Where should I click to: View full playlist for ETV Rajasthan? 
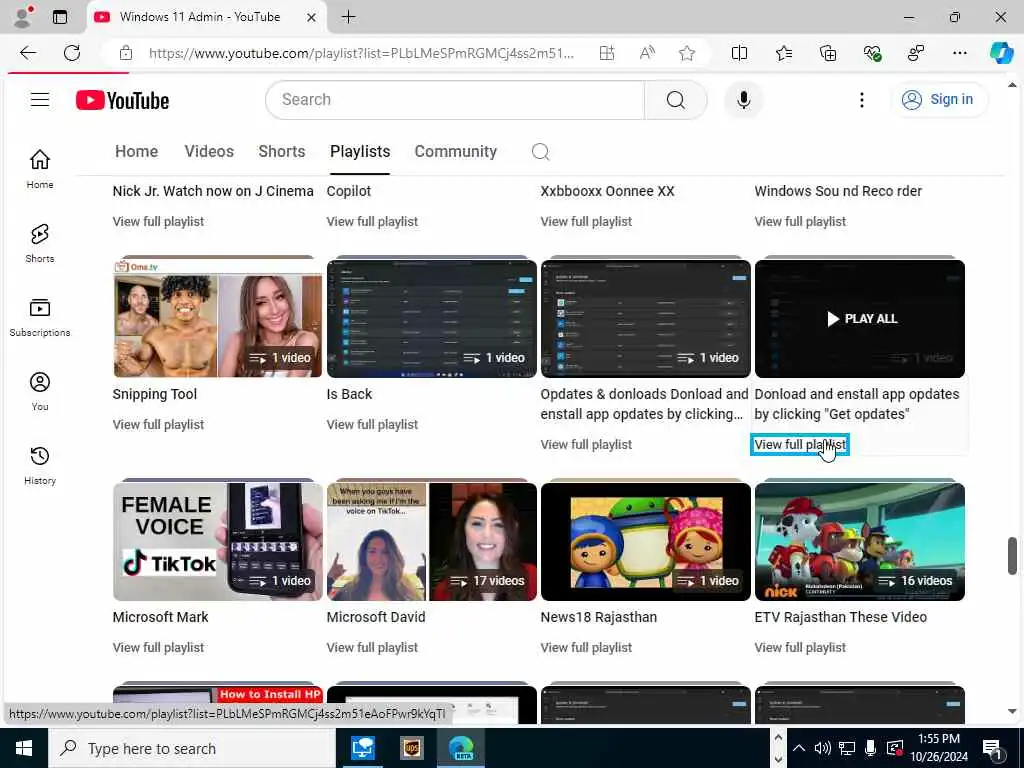pos(800,647)
